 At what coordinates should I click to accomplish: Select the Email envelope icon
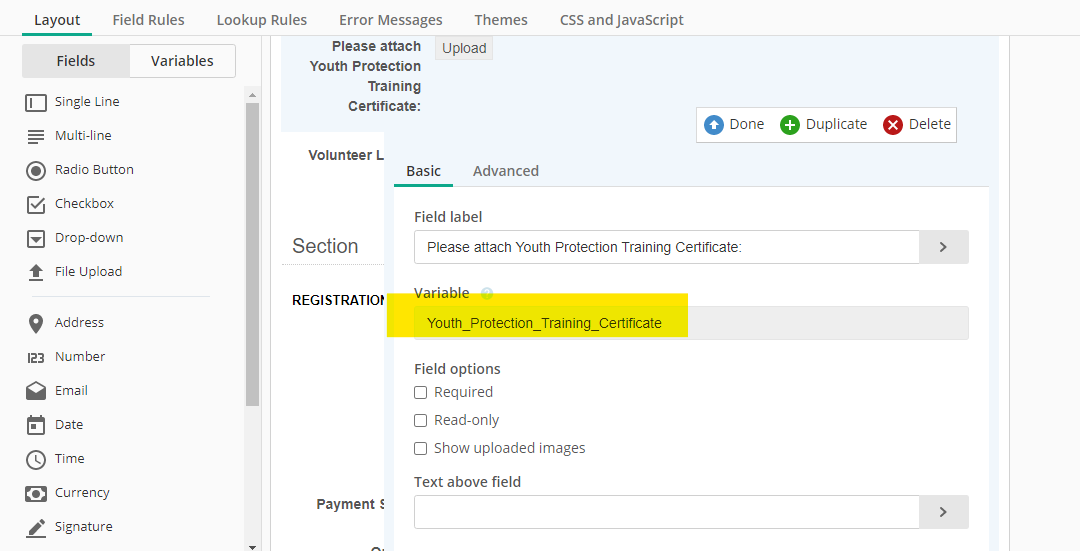tap(36, 391)
